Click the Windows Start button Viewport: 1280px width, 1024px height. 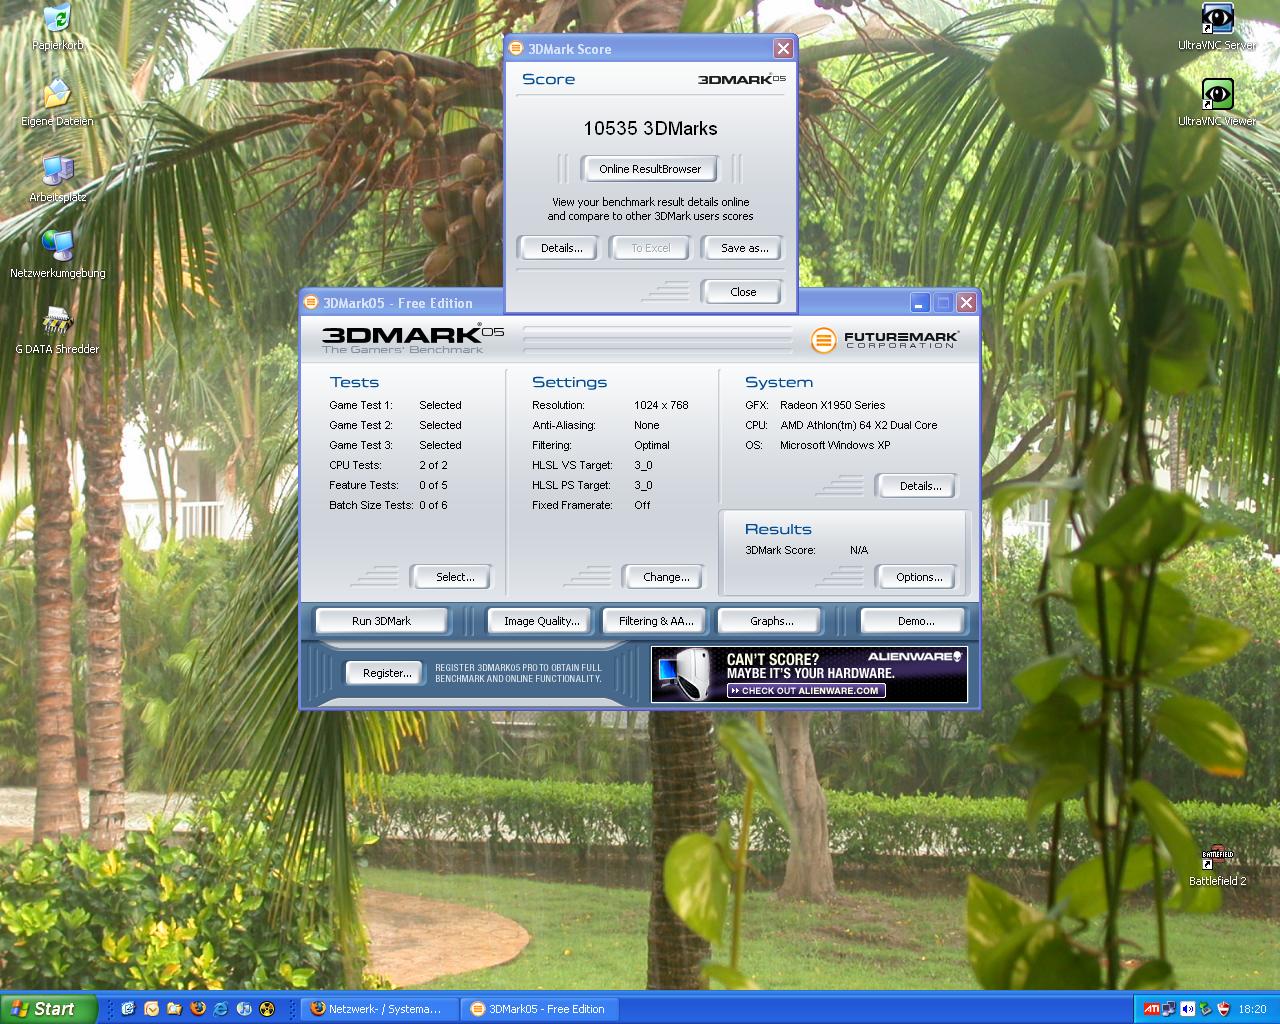tap(49, 1009)
